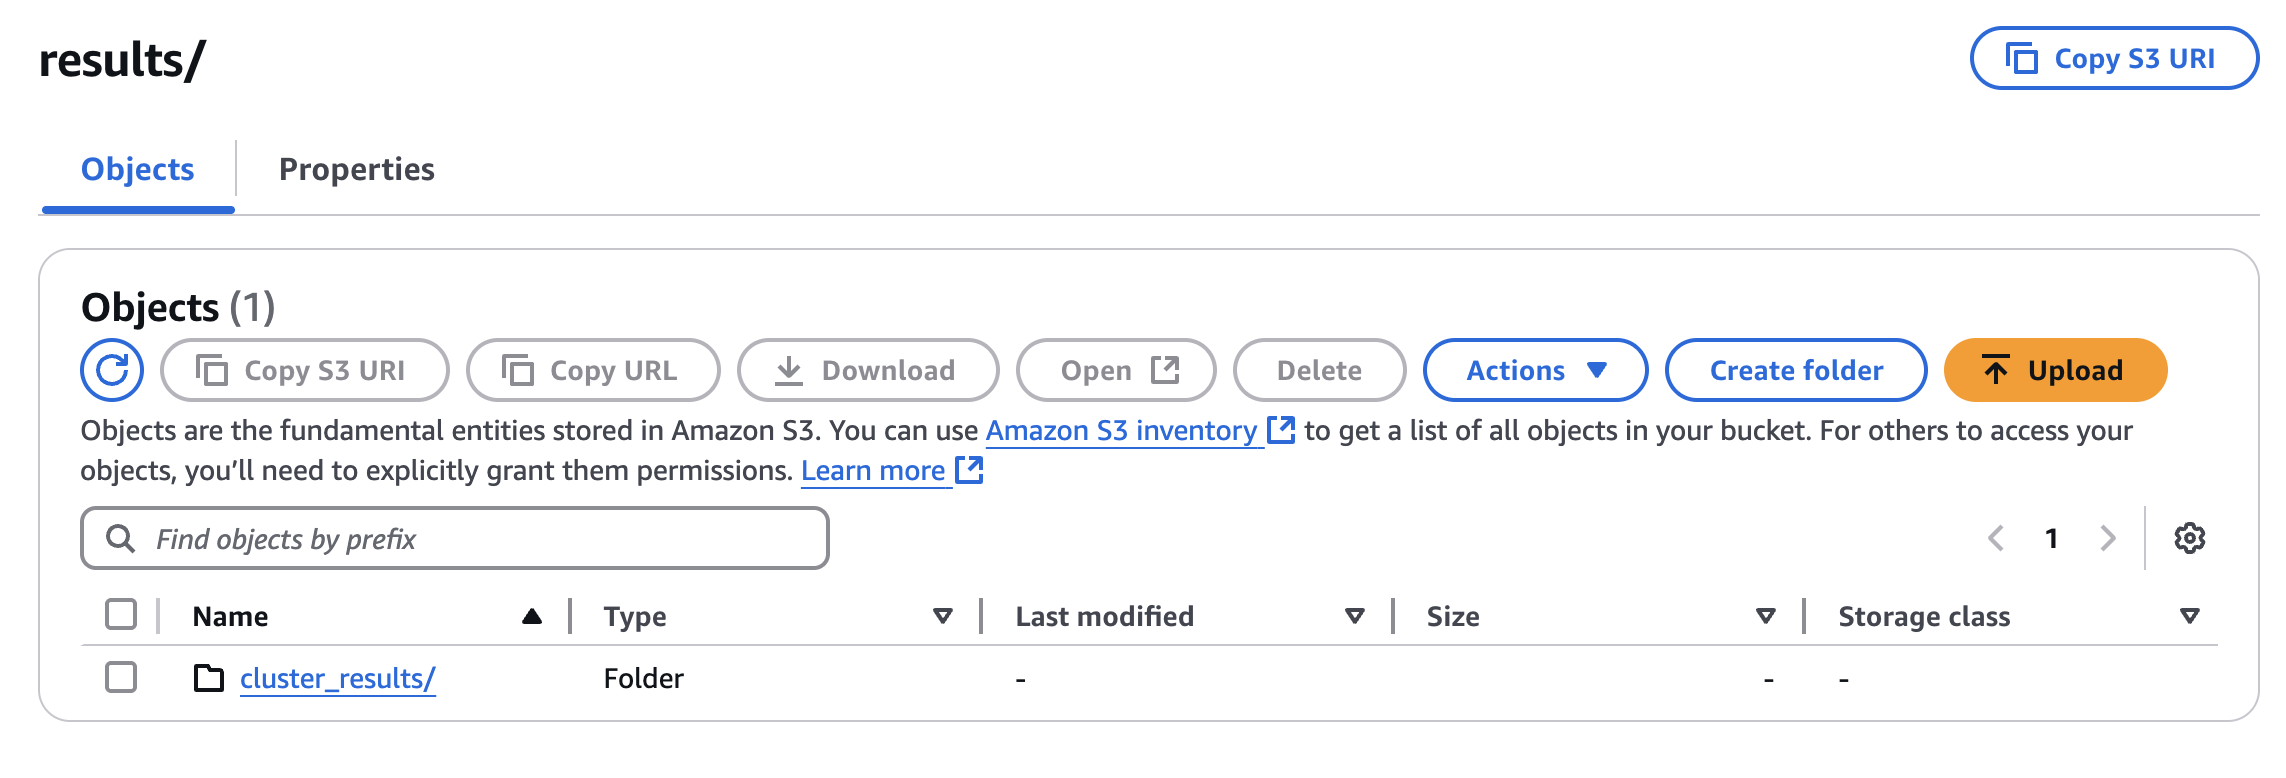Open table preferences gear icon
Viewport: 2286px width, 778px height.
click(x=2189, y=538)
